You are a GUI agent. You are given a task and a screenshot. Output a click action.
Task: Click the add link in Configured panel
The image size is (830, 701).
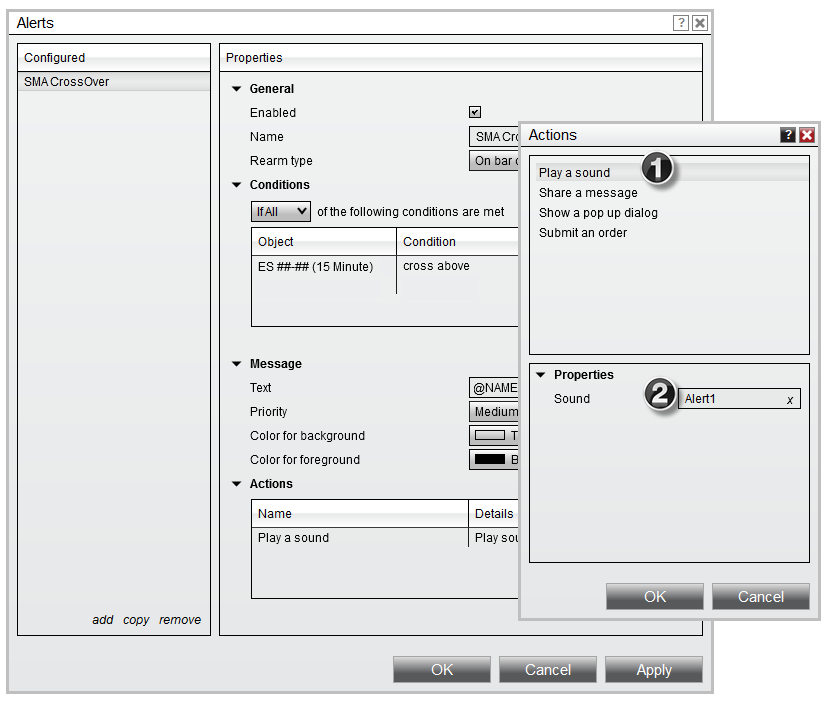point(103,620)
